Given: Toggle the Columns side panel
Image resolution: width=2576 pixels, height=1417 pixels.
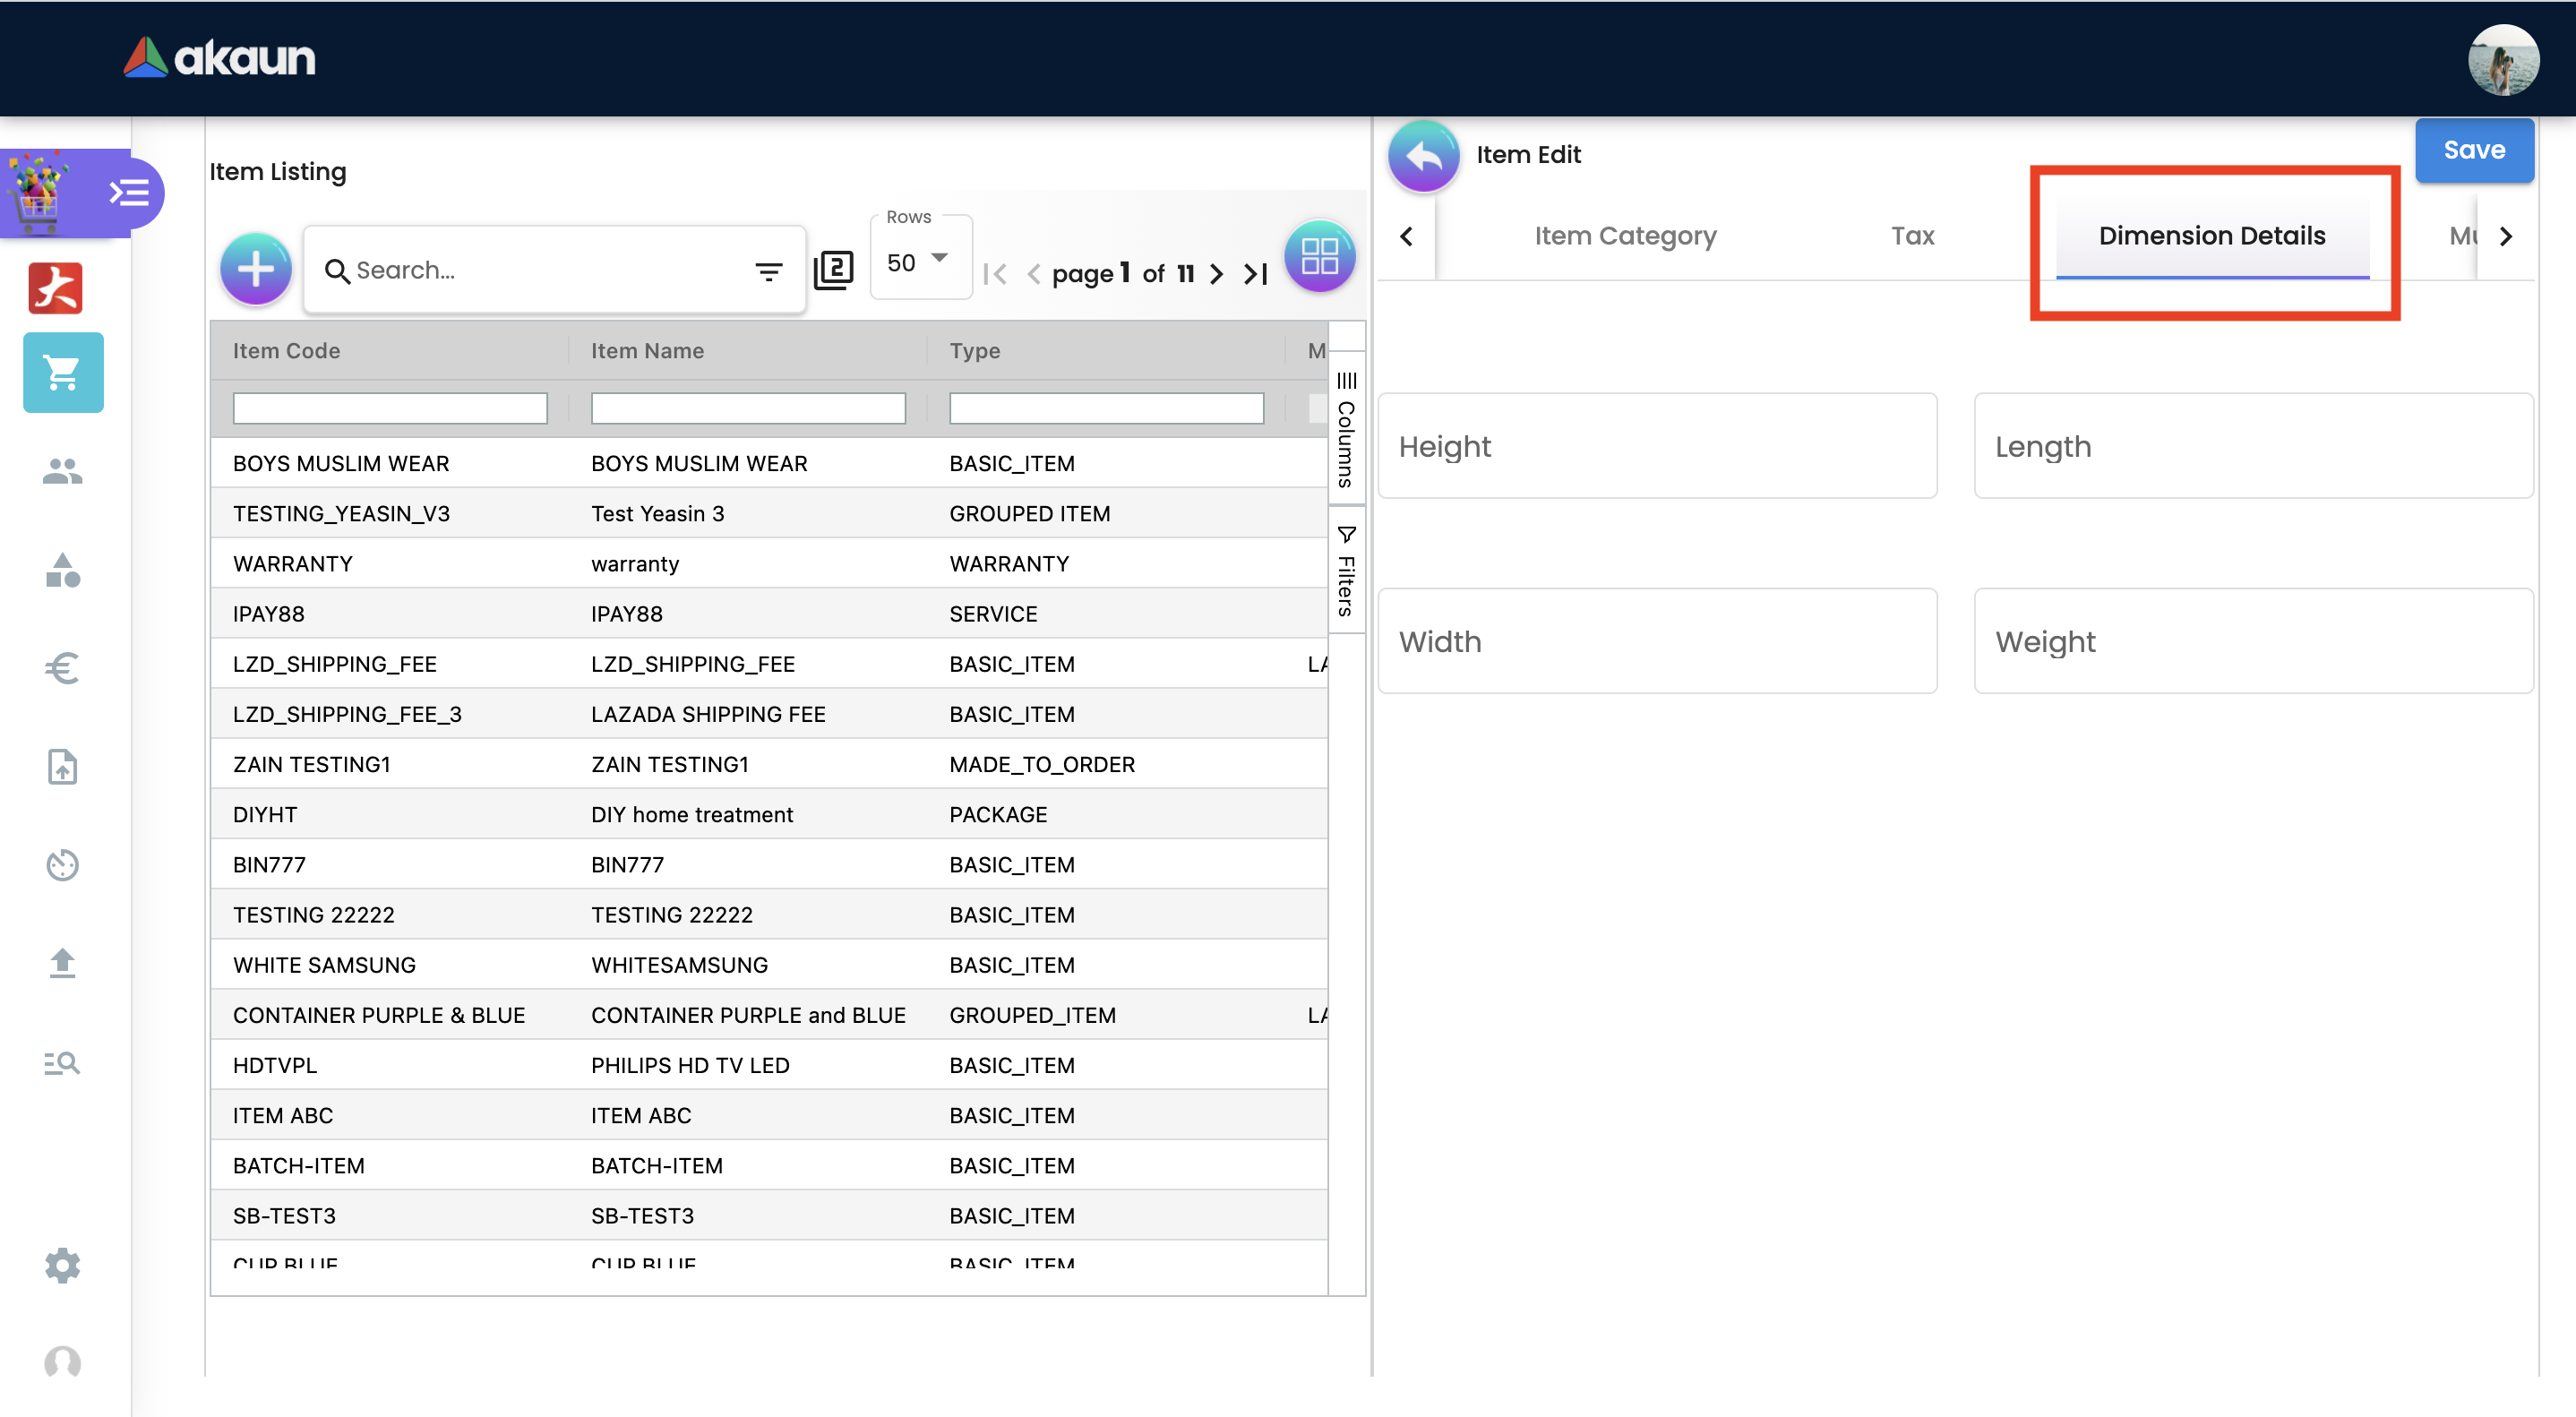Looking at the screenshot, I should (1346, 430).
